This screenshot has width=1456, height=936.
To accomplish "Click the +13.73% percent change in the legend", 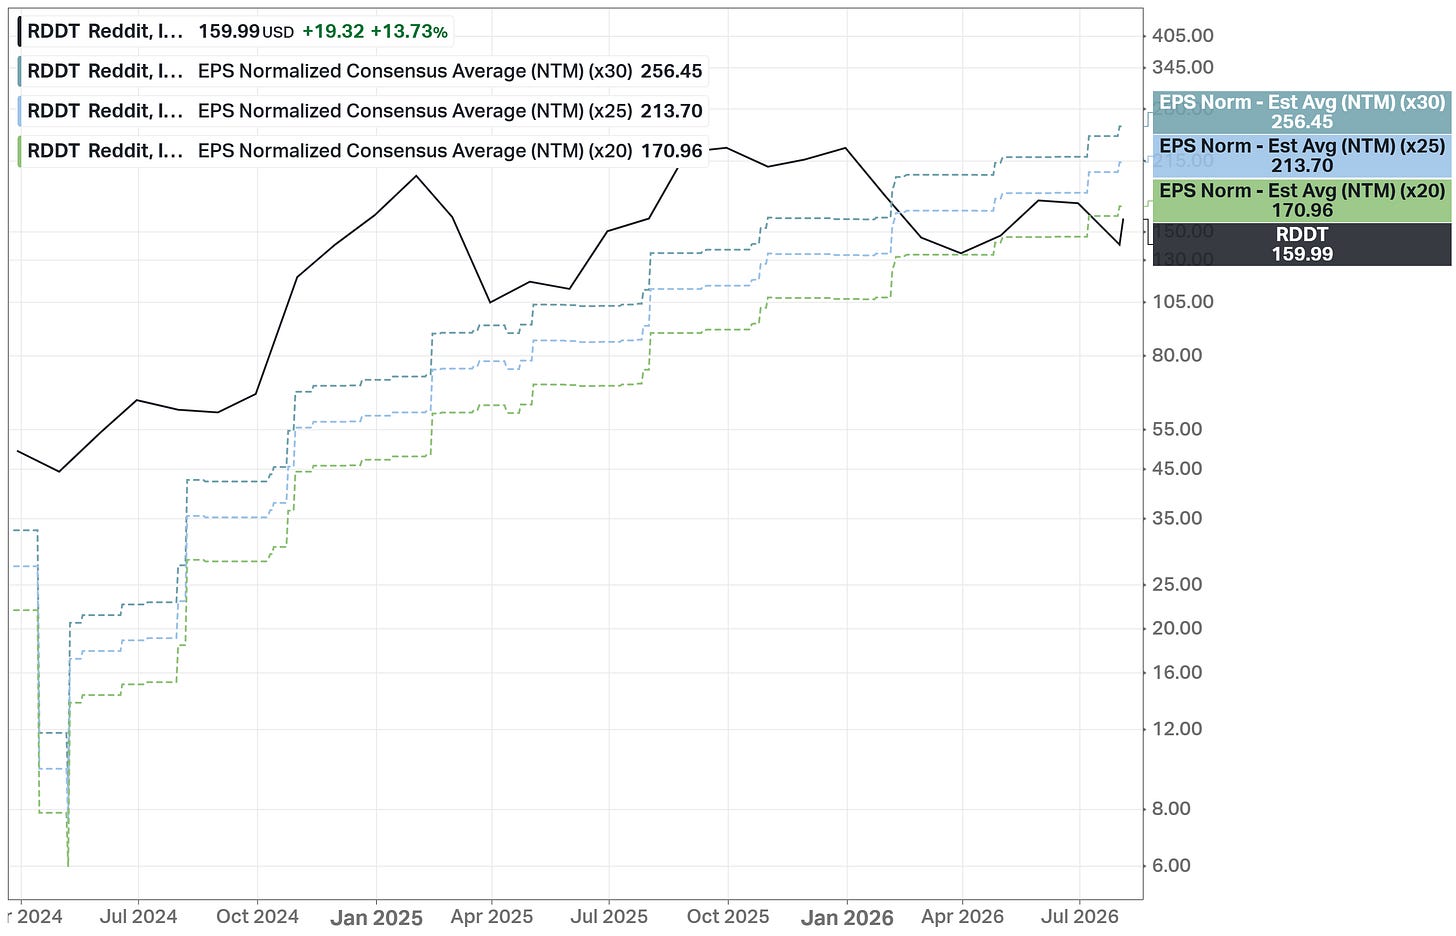I will (x=409, y=31).
